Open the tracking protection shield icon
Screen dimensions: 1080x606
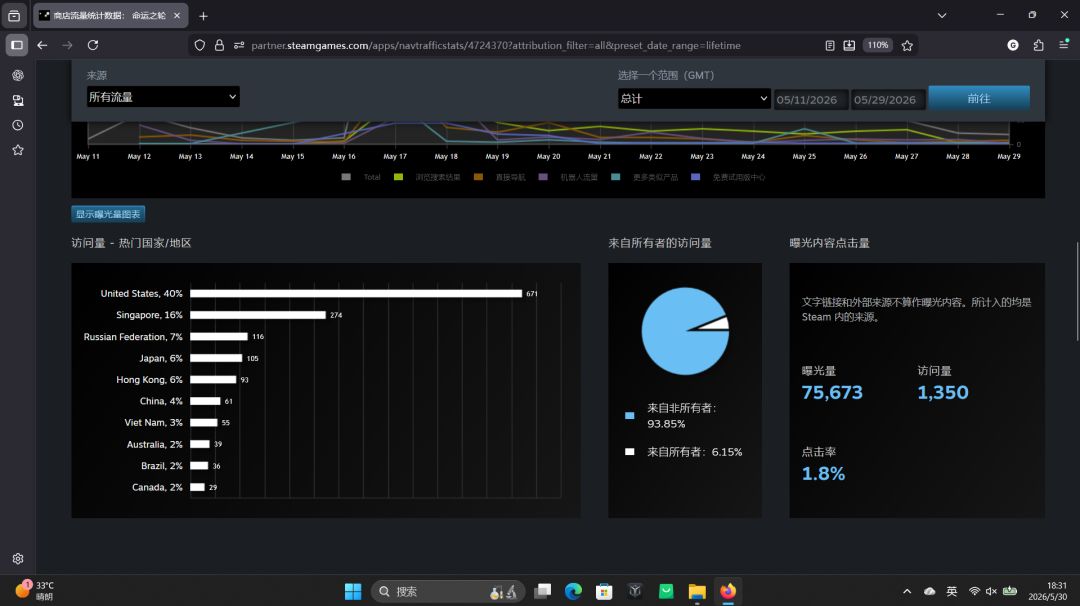click(x=200, y=45)
